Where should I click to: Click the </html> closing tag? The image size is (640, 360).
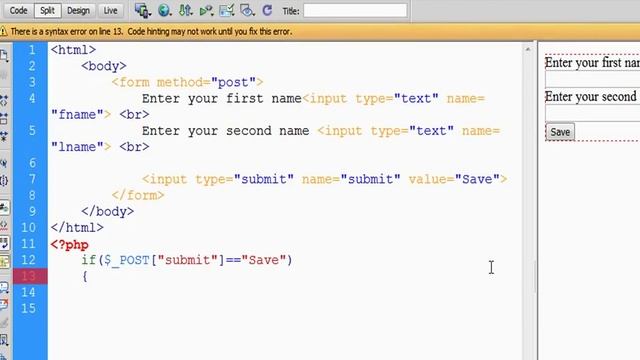pyautogui.click(x=77, y=228)
